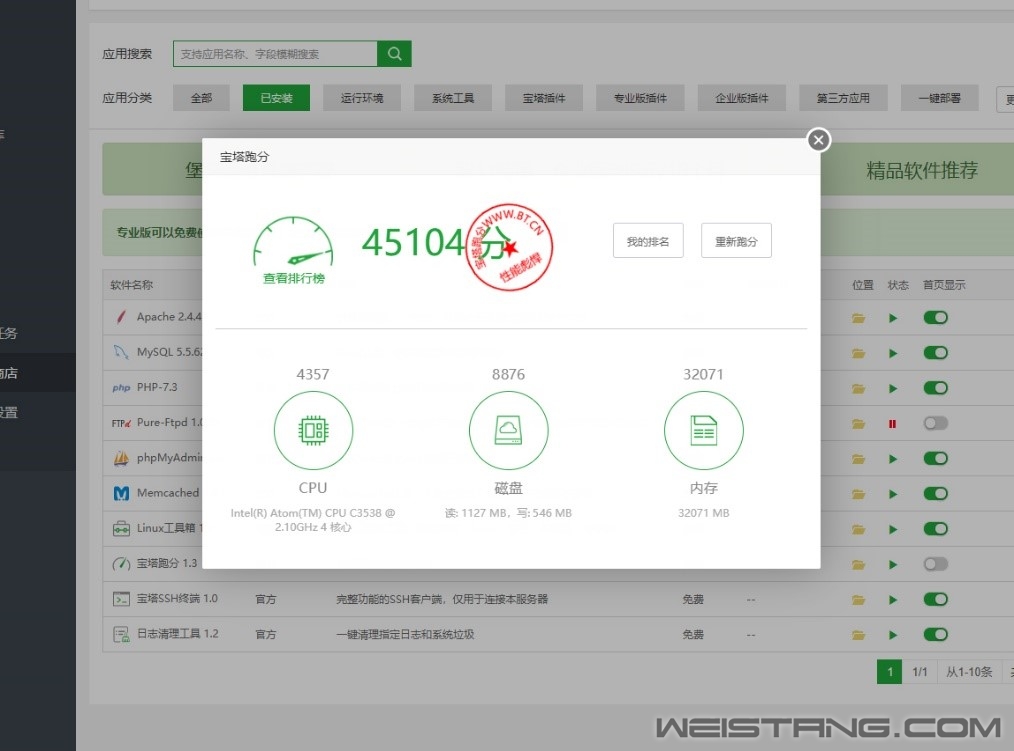Go to page 1 in pagination
Viewport: 1014px width, 751px height.
tap(890, 671)
